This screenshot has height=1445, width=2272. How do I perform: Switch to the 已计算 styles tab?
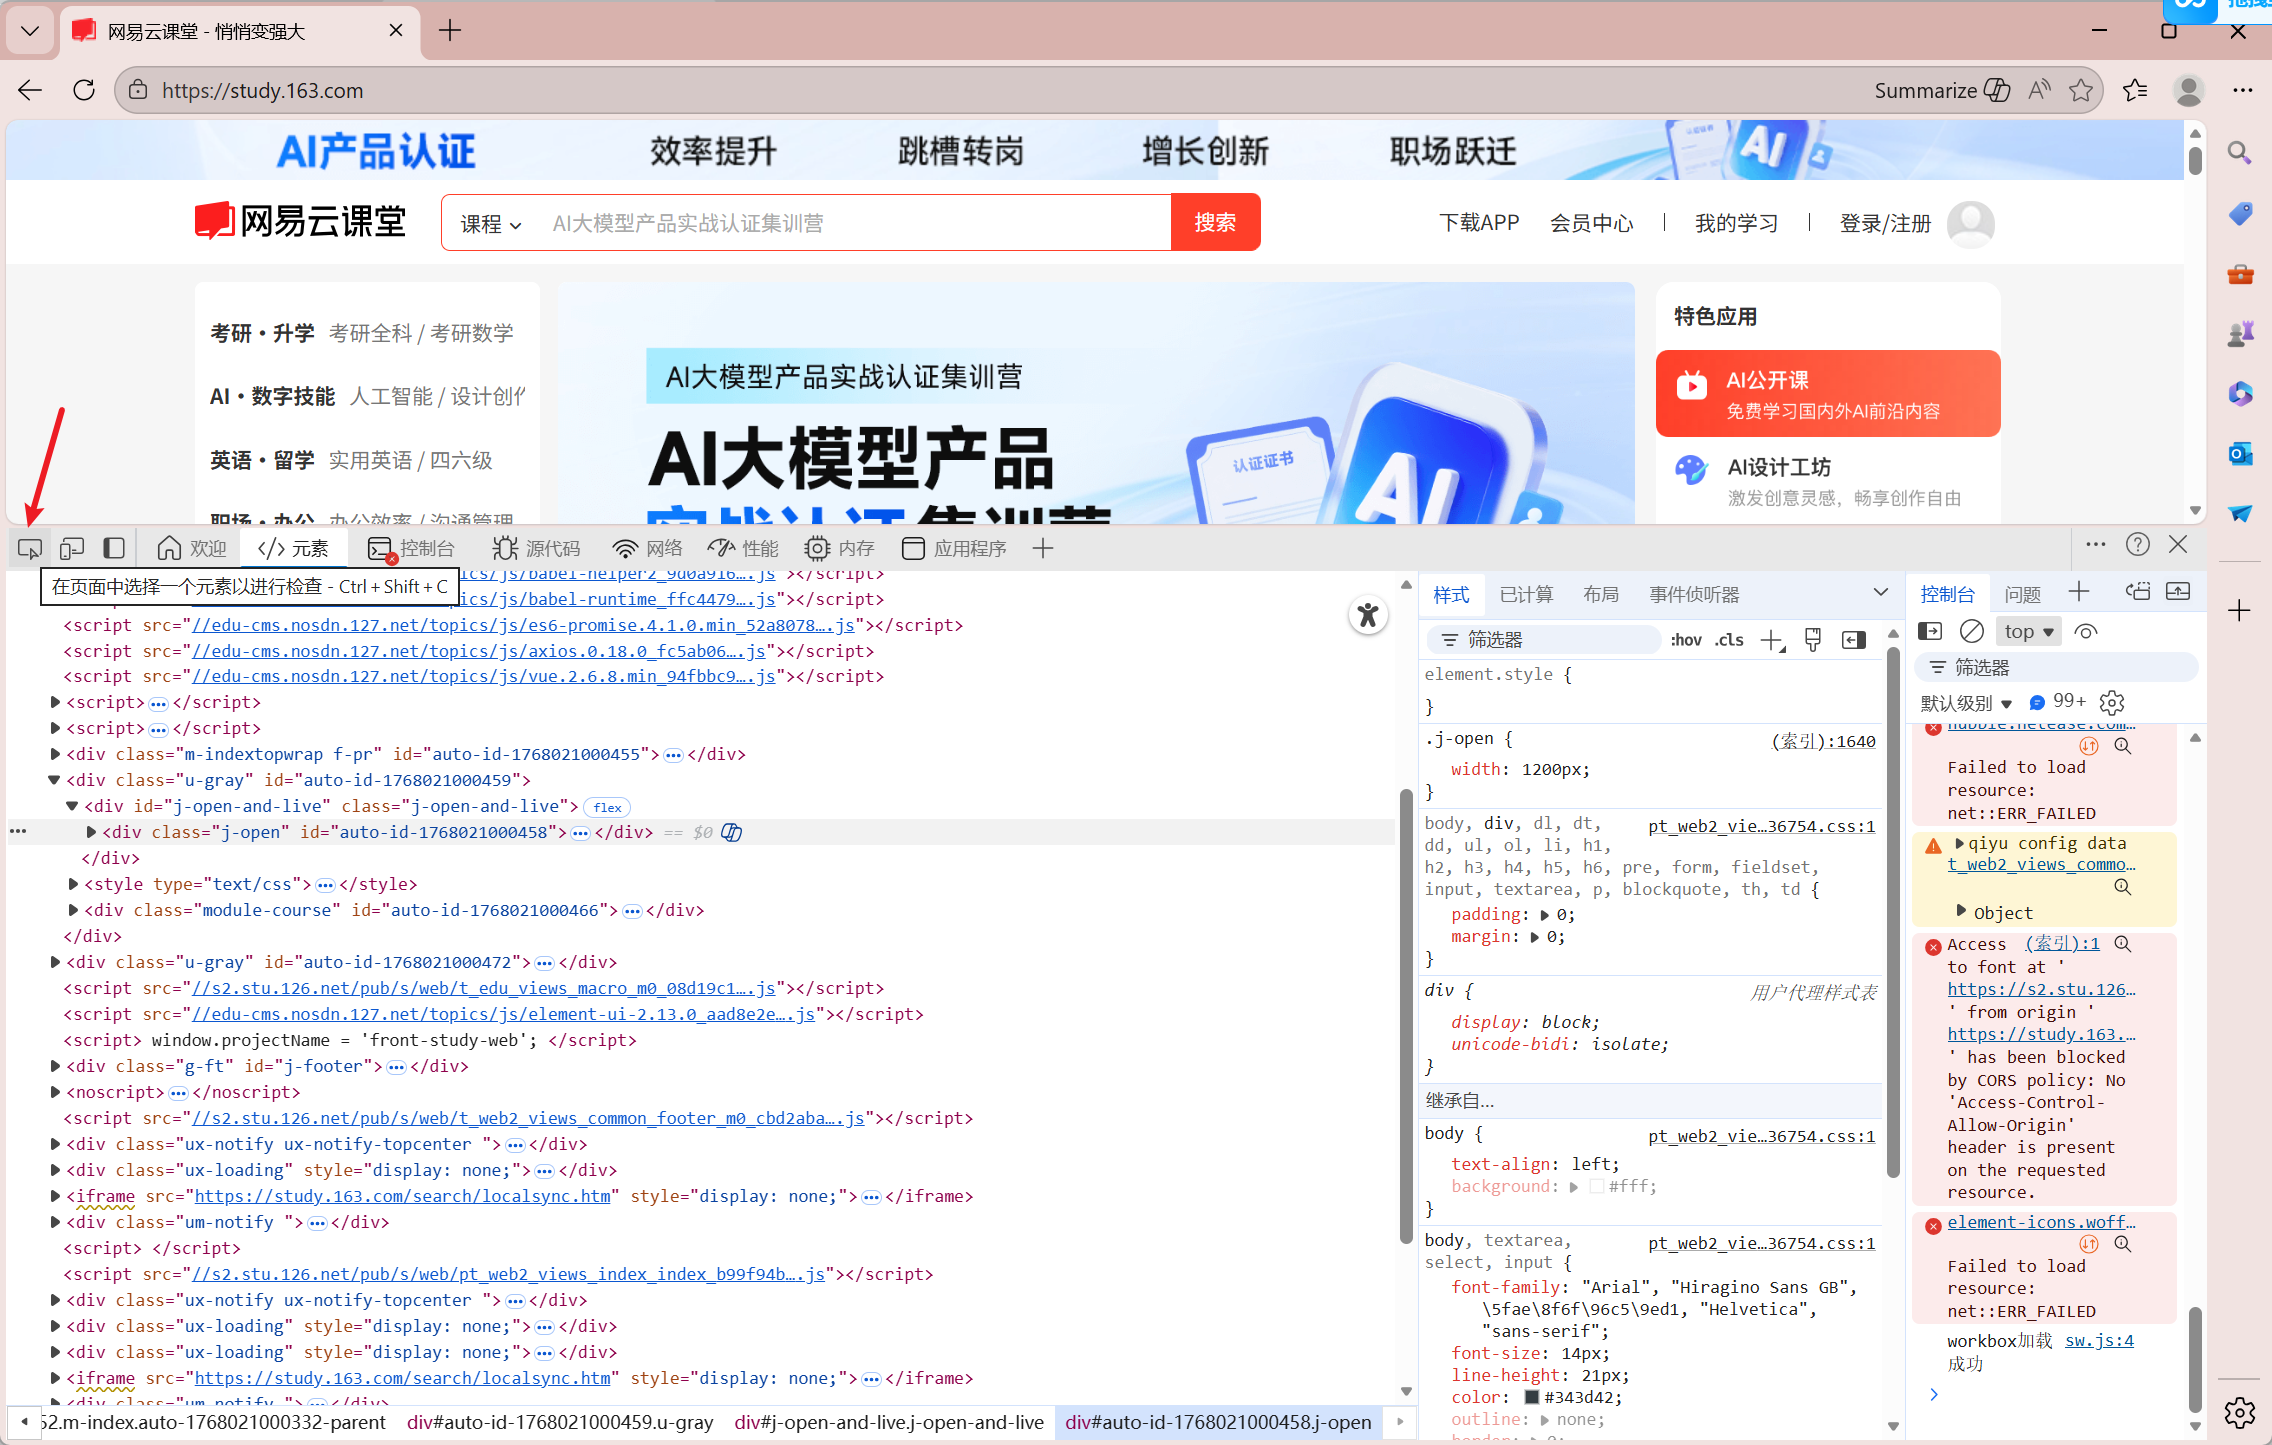1526,594
